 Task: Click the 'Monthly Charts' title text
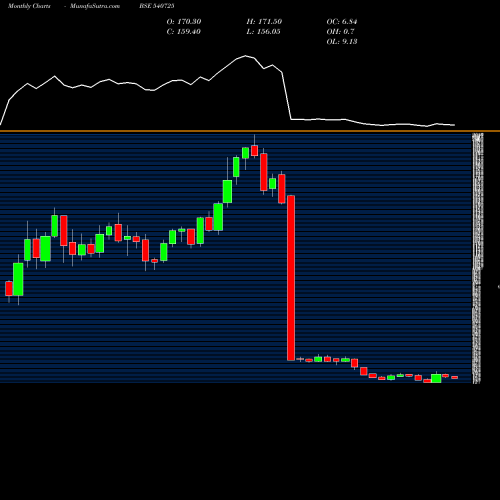(29, 6)
